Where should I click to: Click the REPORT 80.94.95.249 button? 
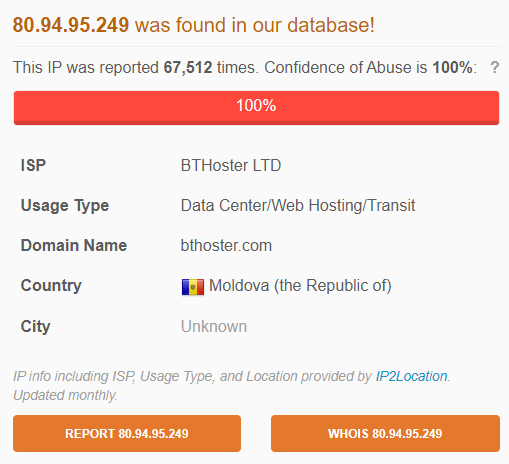(127, 433)
